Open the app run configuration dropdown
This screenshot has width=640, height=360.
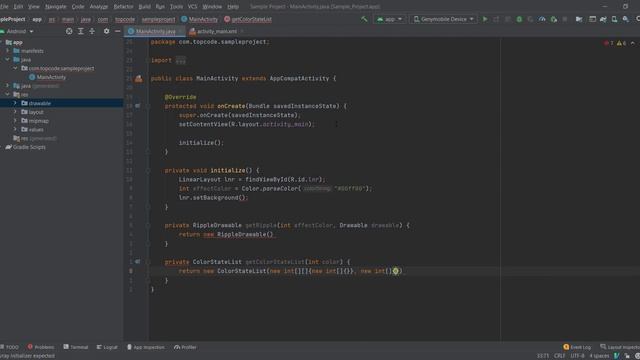pos(390,19)
